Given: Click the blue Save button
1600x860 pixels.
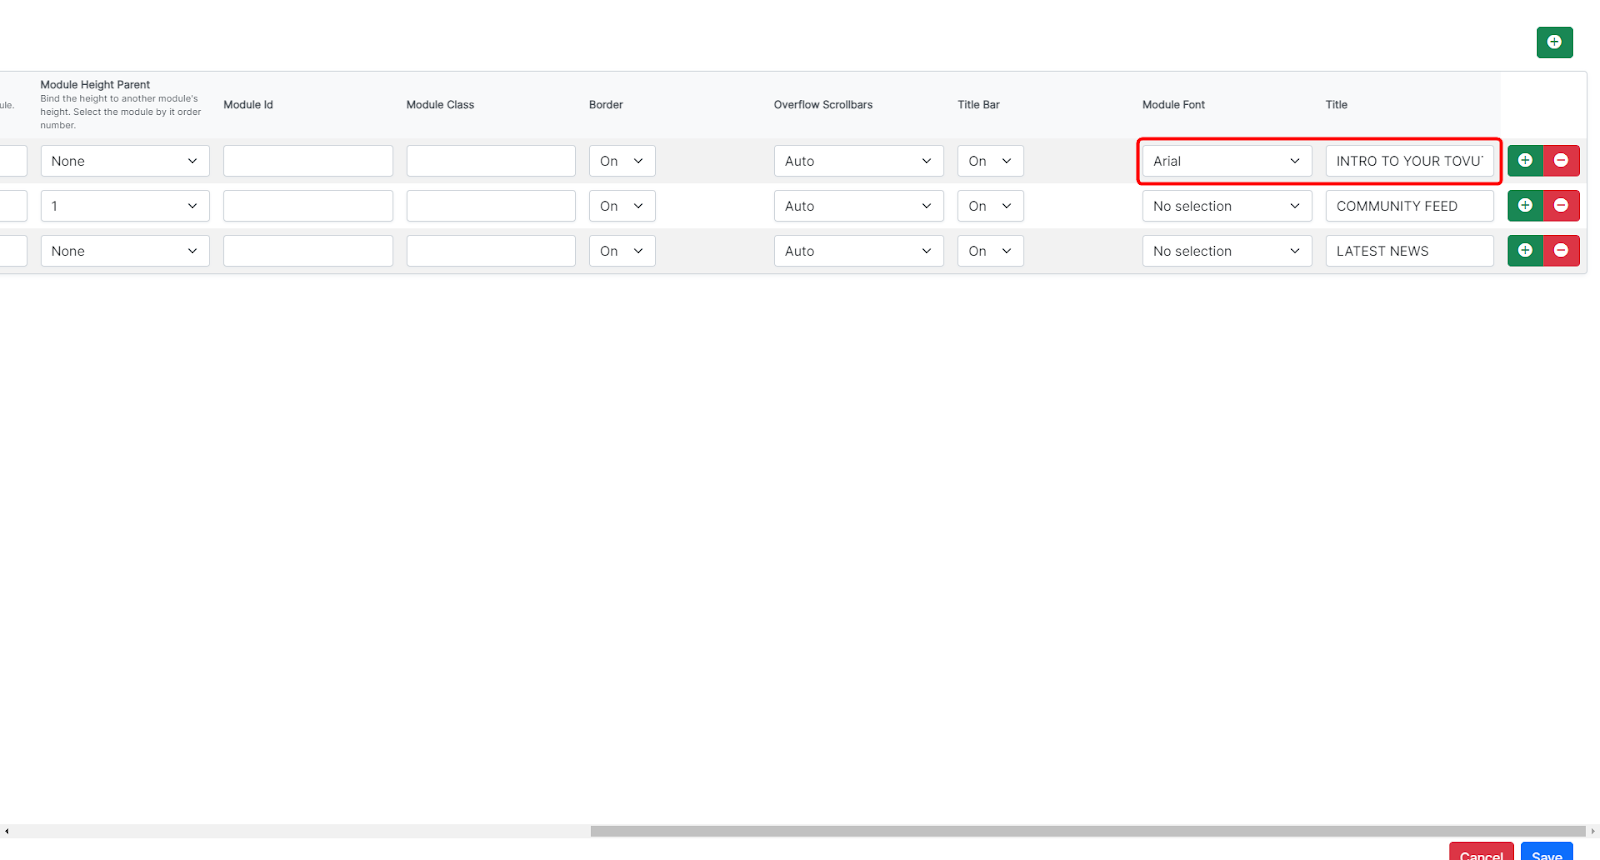Looking at the screenshot, I should click(x=1546, y=852).
